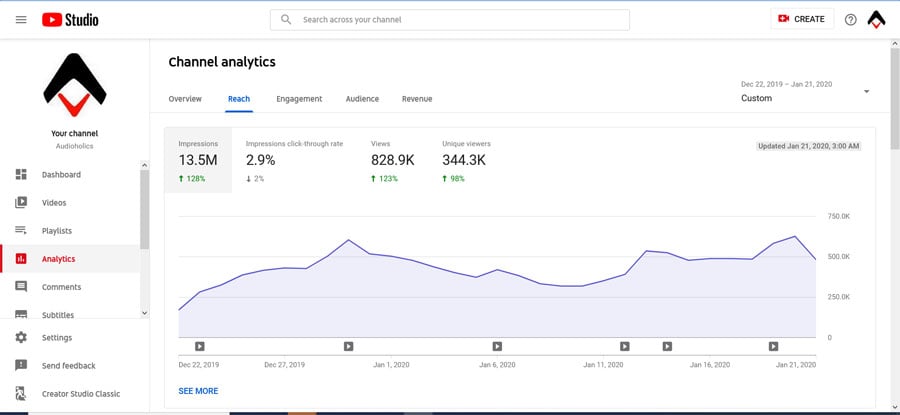900x415 pixels.
Task: Open the Revenue tab
Action: pyautogui.click(x=417, y=99)
